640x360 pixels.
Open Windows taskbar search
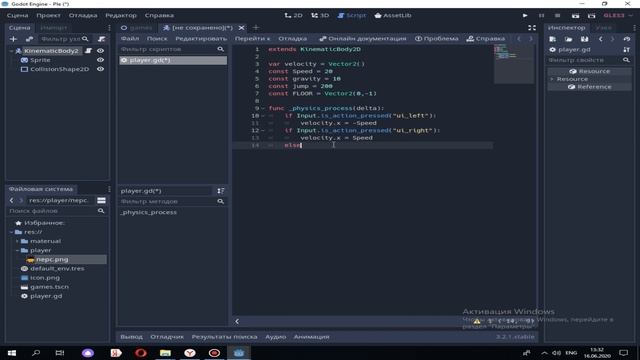click(x=36, y=353)
